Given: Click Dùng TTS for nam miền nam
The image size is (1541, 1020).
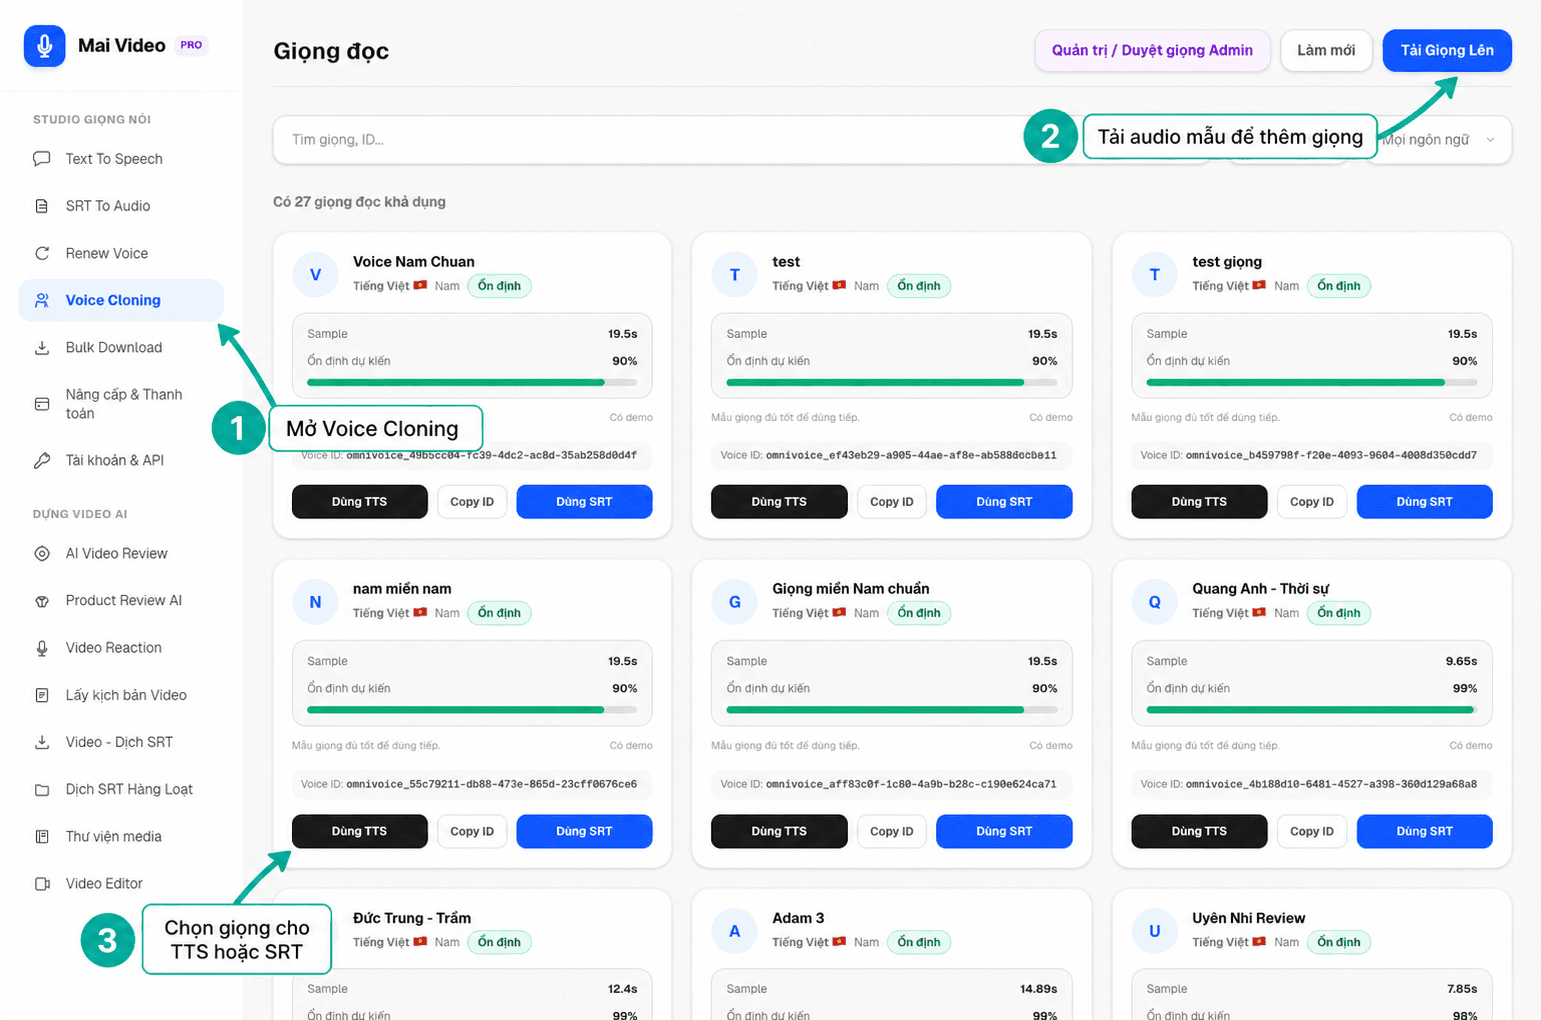Looking at the screenshot, I should coord(359,831).
